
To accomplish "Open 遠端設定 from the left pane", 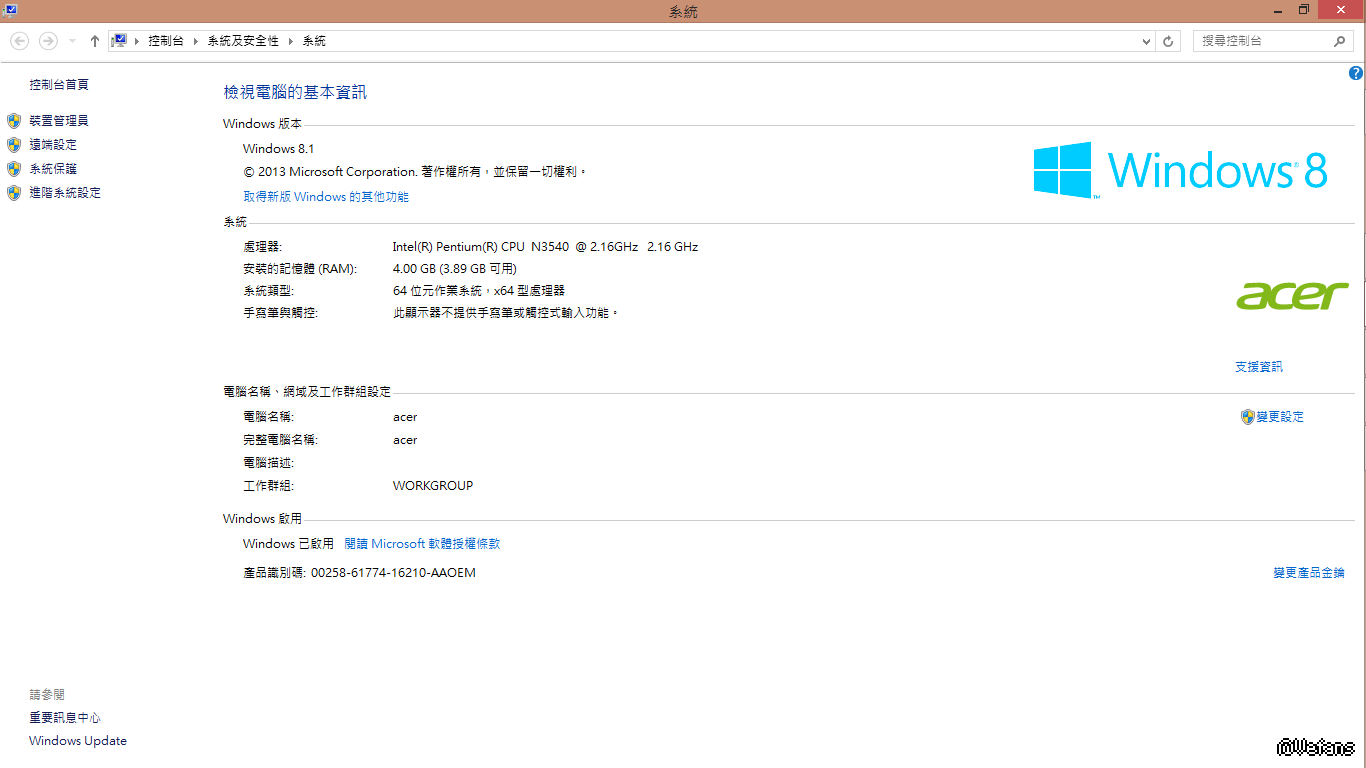I will click(x=53, y=145).
